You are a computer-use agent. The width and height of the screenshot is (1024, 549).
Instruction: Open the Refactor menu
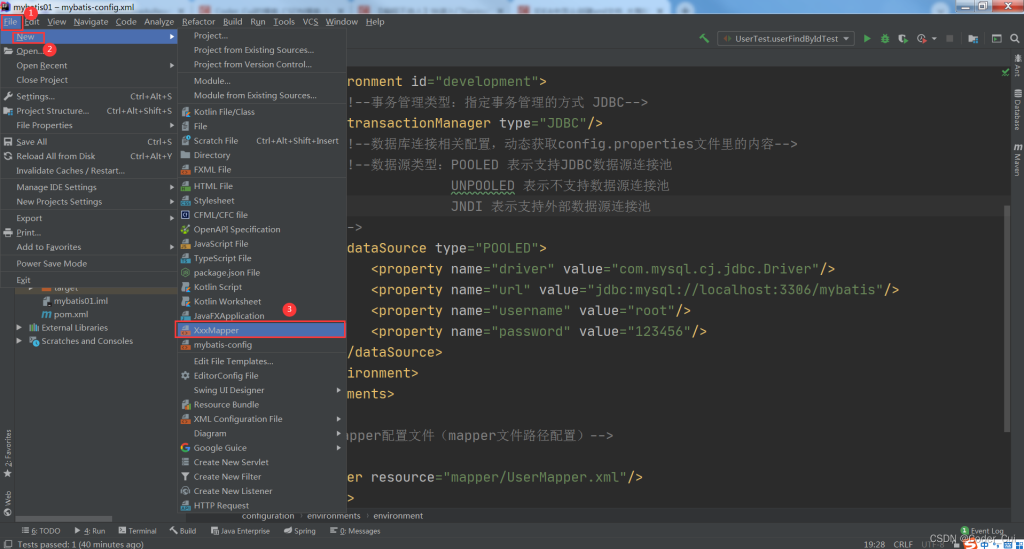[x=199, y=22]
